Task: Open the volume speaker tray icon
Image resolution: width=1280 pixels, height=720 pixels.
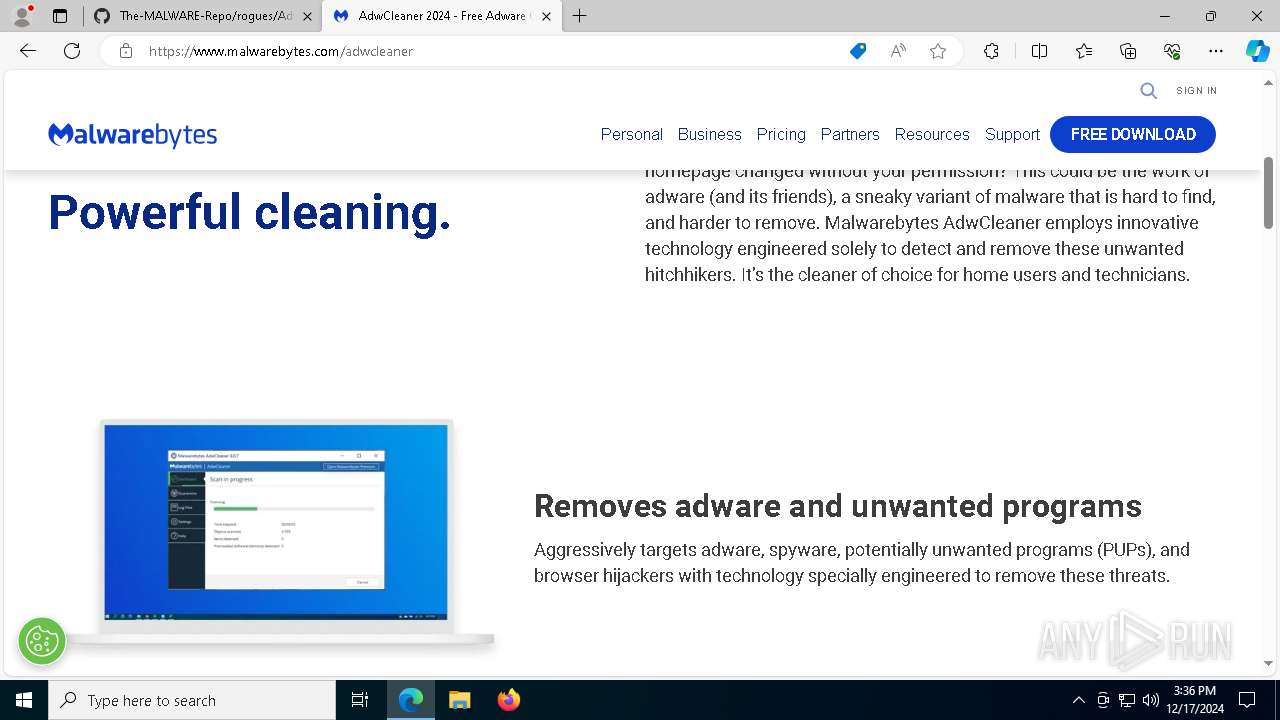Action: 1151,700
